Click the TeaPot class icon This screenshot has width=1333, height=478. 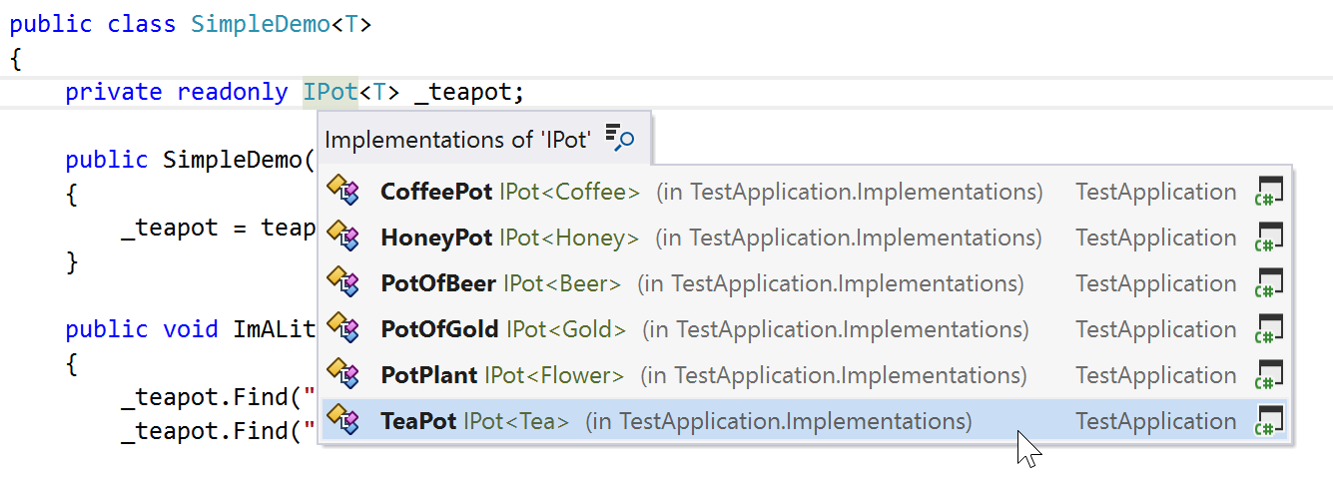[x=343, y=421]
